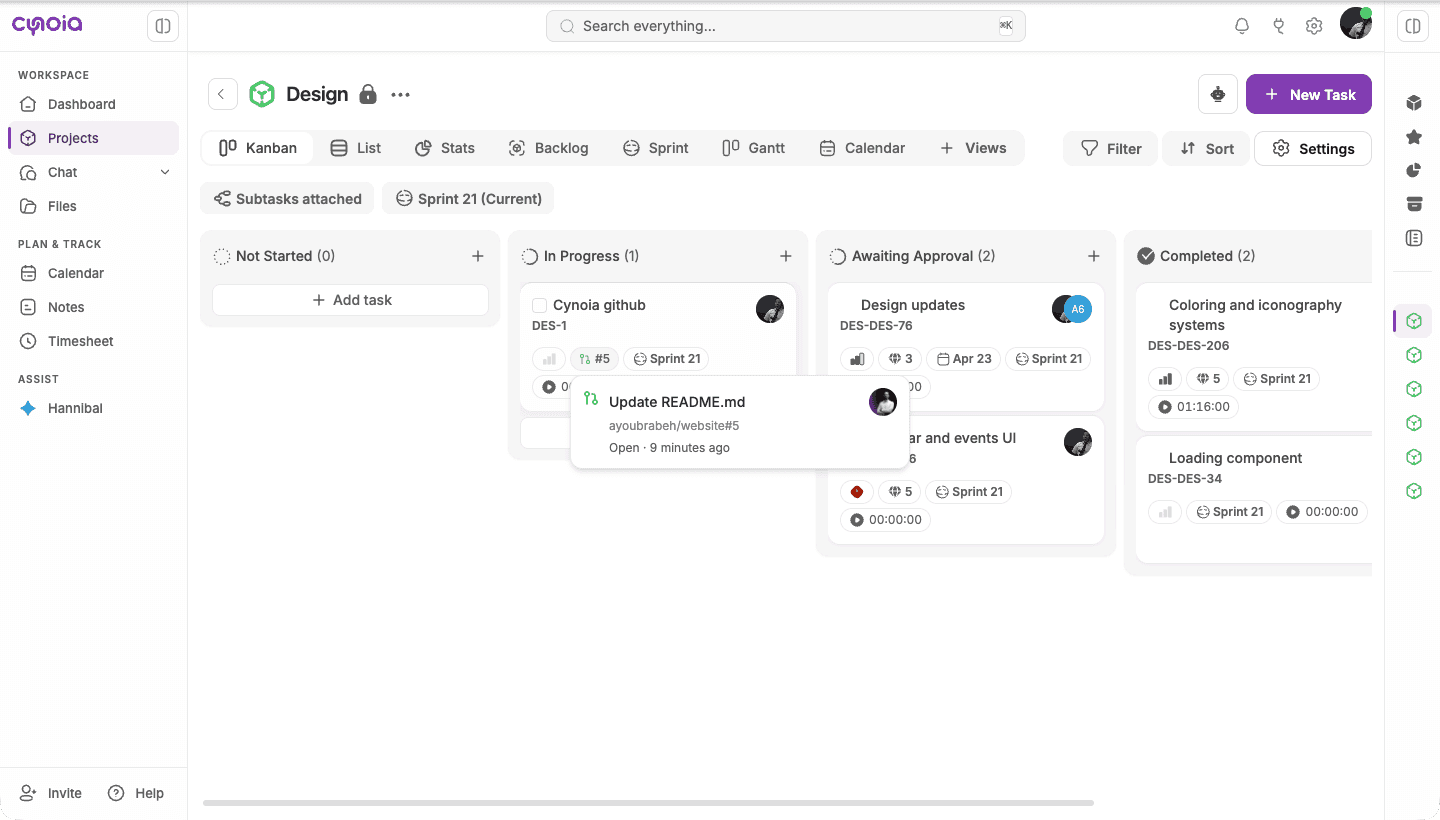Open the Backlog tab
The image size is (1440, 820).
(x=548, y=148)
